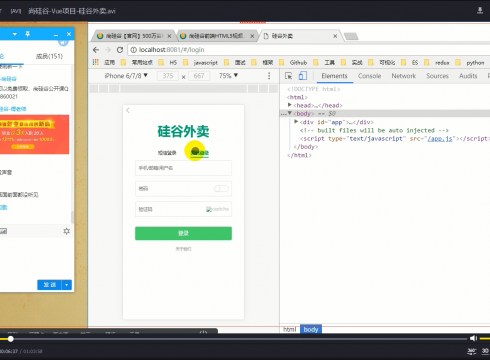Viewport: 490px width, 360px height.
Task: Open the iPhone 6/7/8 device dropdown
Action: point(126,76)
